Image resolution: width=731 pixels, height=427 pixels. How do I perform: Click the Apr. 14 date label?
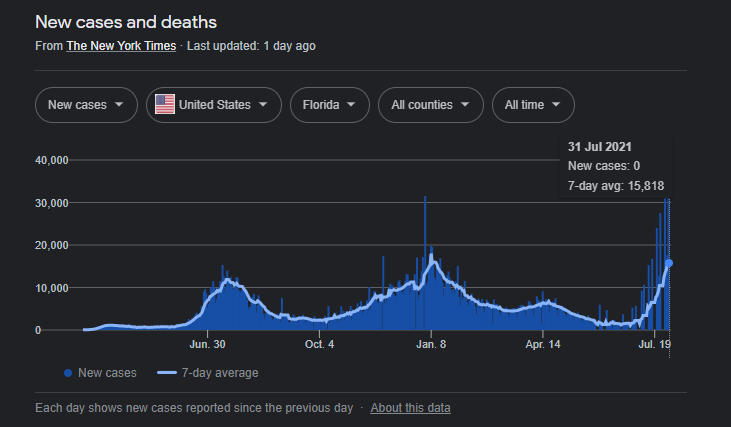(542, 344)
